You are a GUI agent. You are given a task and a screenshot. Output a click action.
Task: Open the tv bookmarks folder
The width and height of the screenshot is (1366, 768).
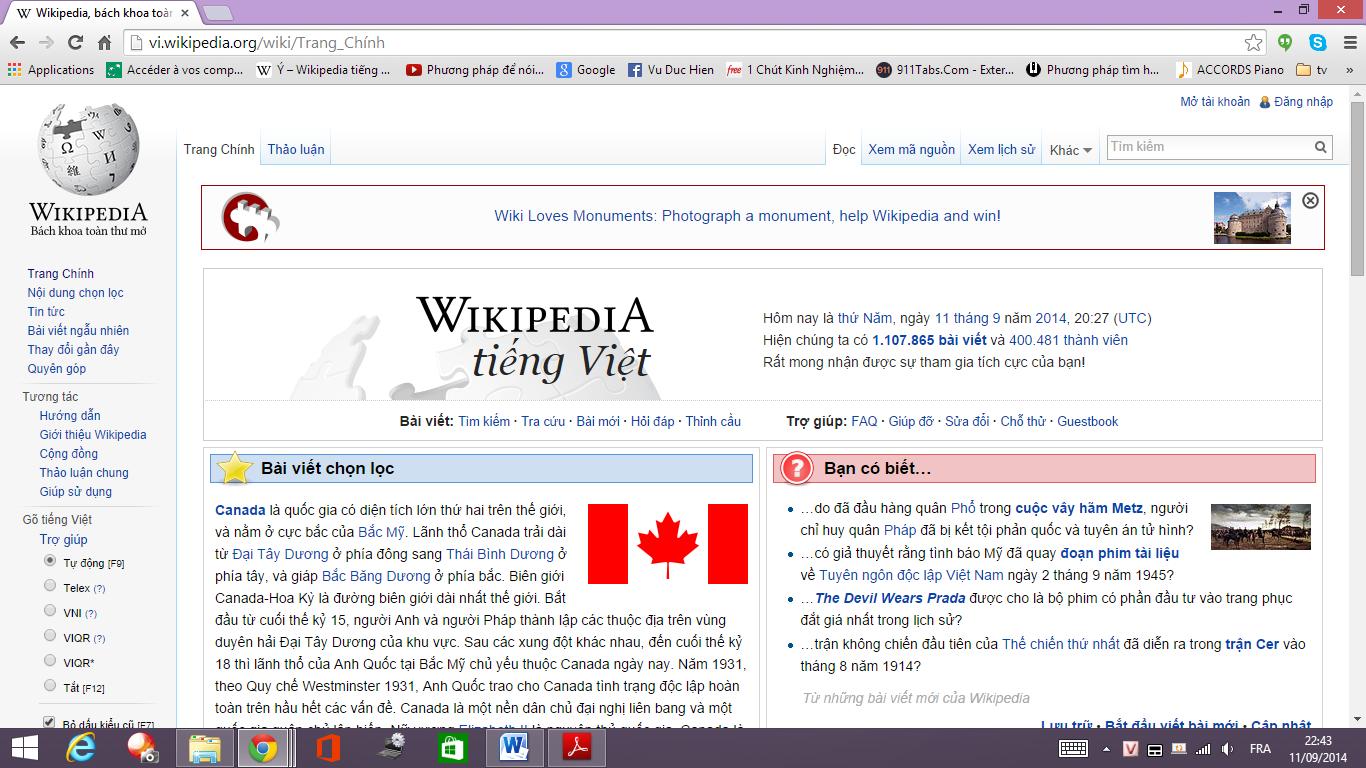click(x=1312, y=70)
